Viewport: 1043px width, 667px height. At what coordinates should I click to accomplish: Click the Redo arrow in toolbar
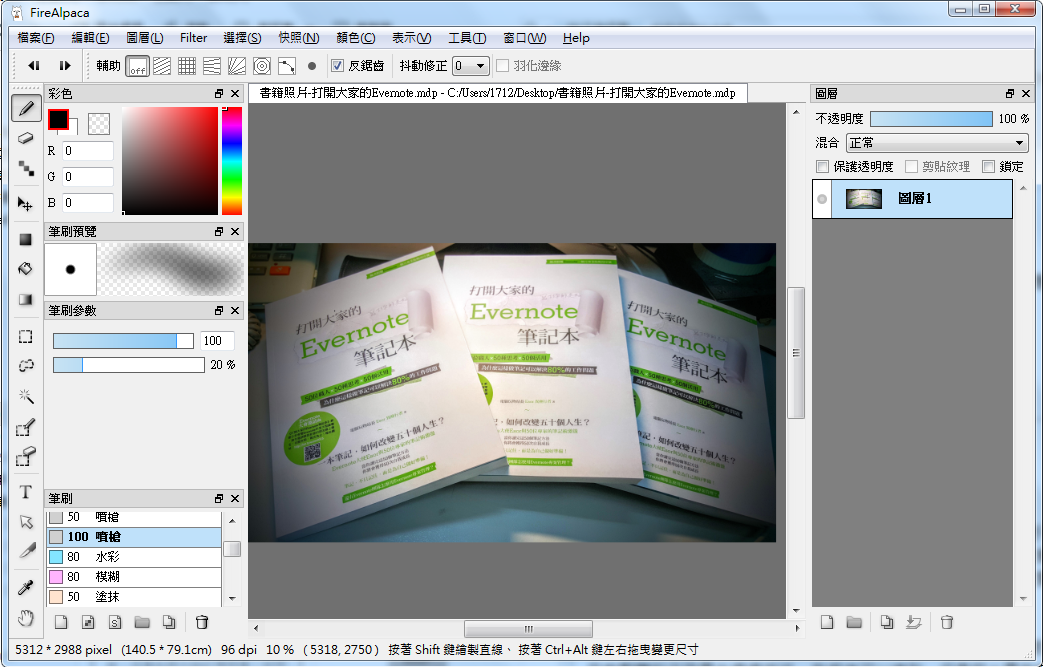(65, 66)
